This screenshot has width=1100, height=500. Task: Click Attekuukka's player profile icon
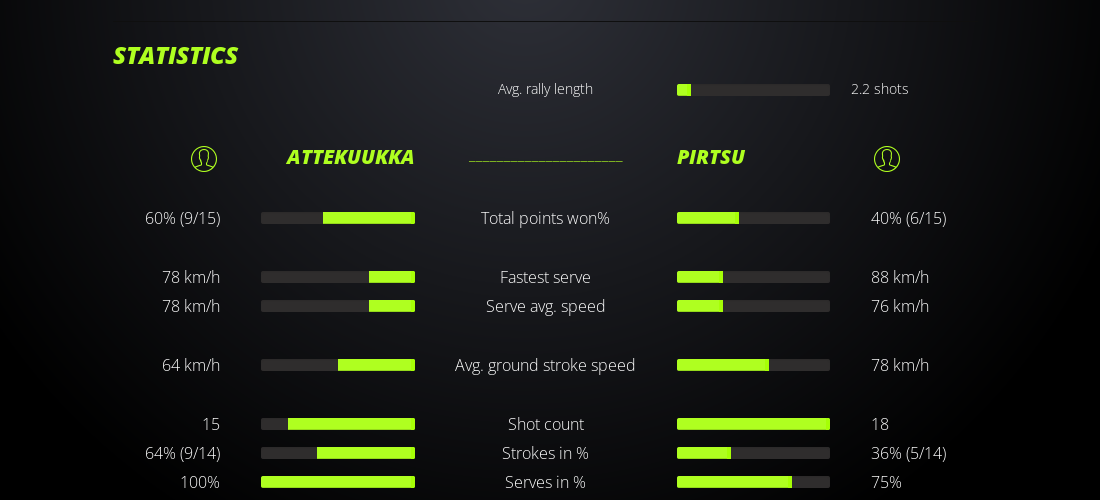(x=204, y=158)
